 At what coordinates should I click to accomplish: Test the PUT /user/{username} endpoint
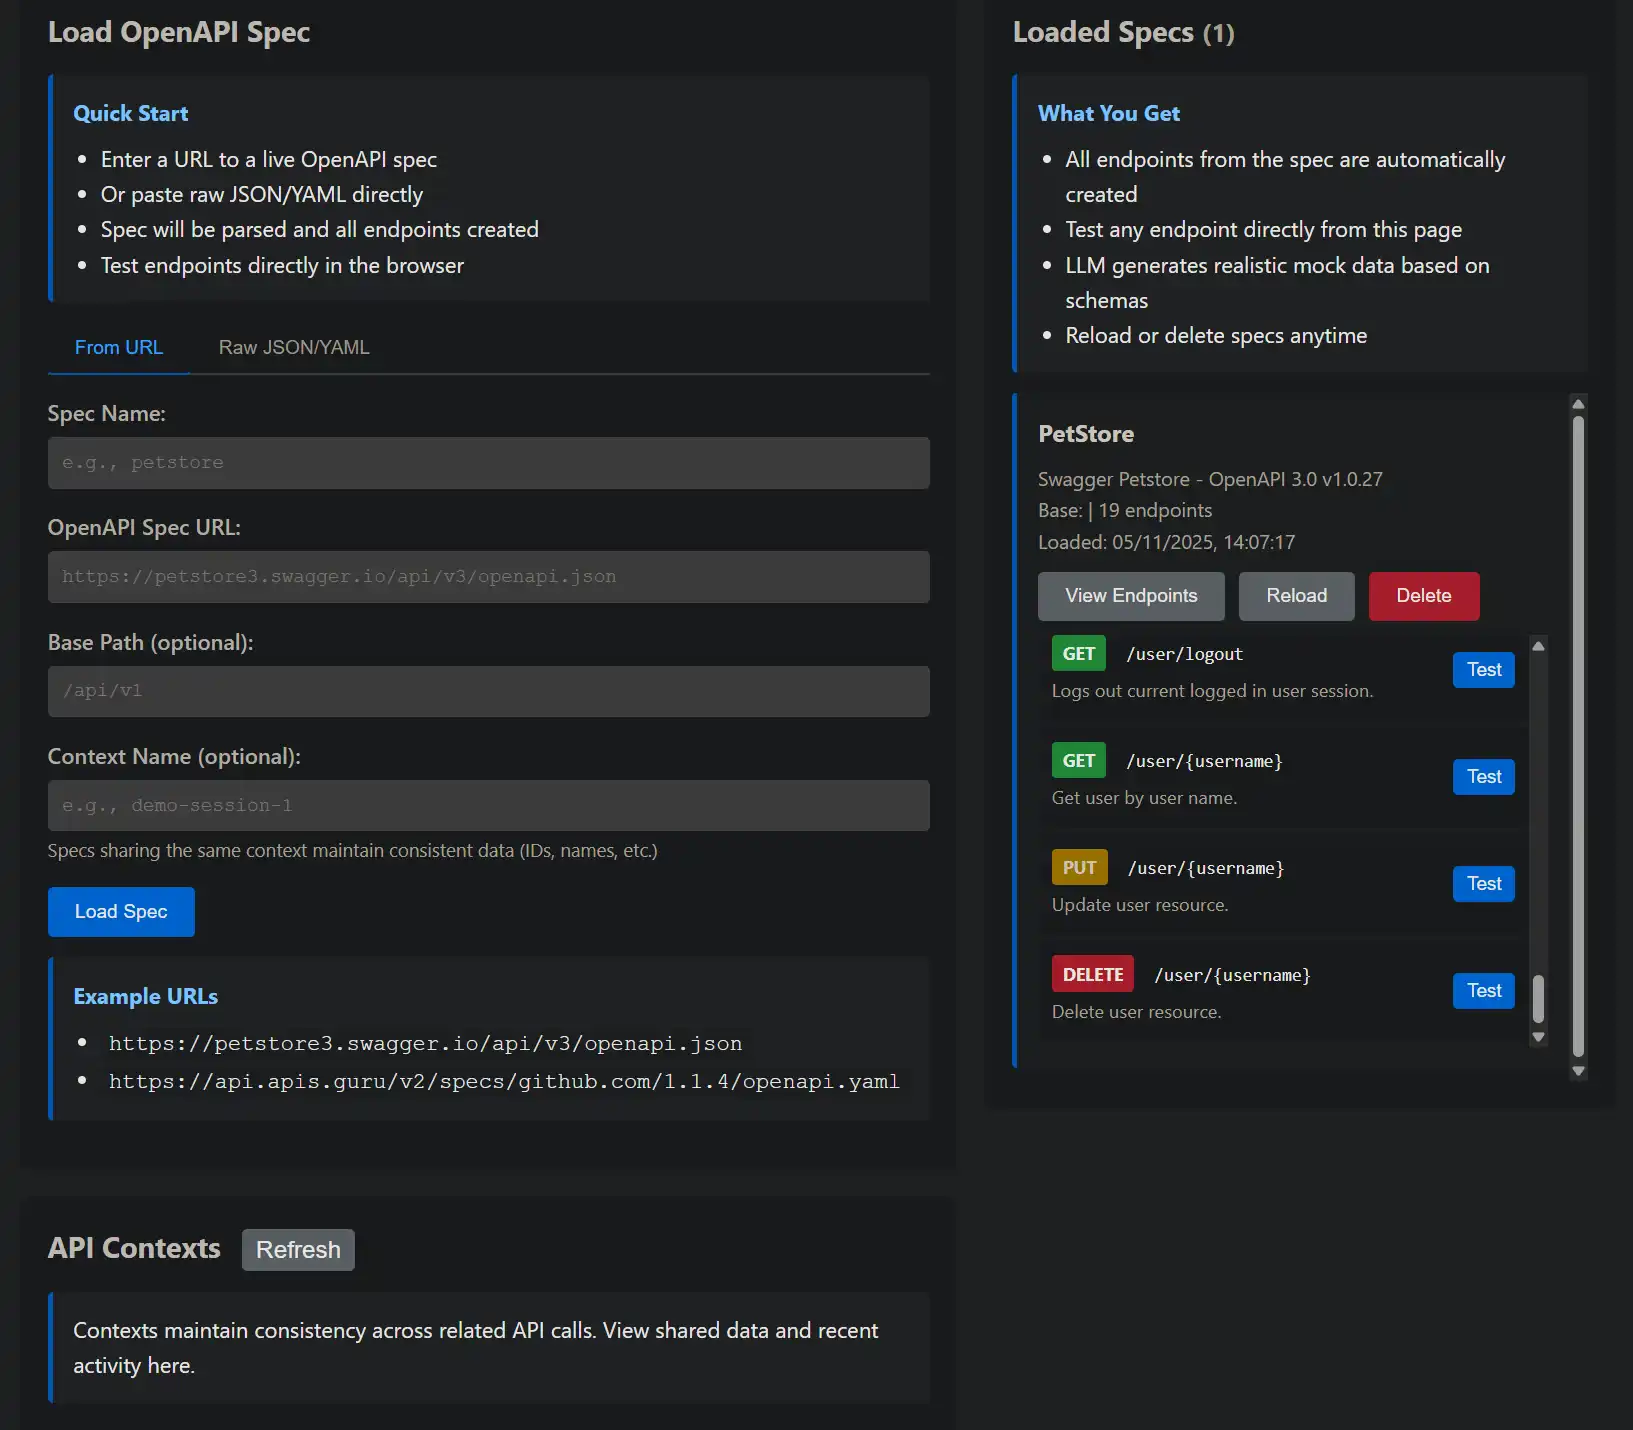coord(1483,884)
